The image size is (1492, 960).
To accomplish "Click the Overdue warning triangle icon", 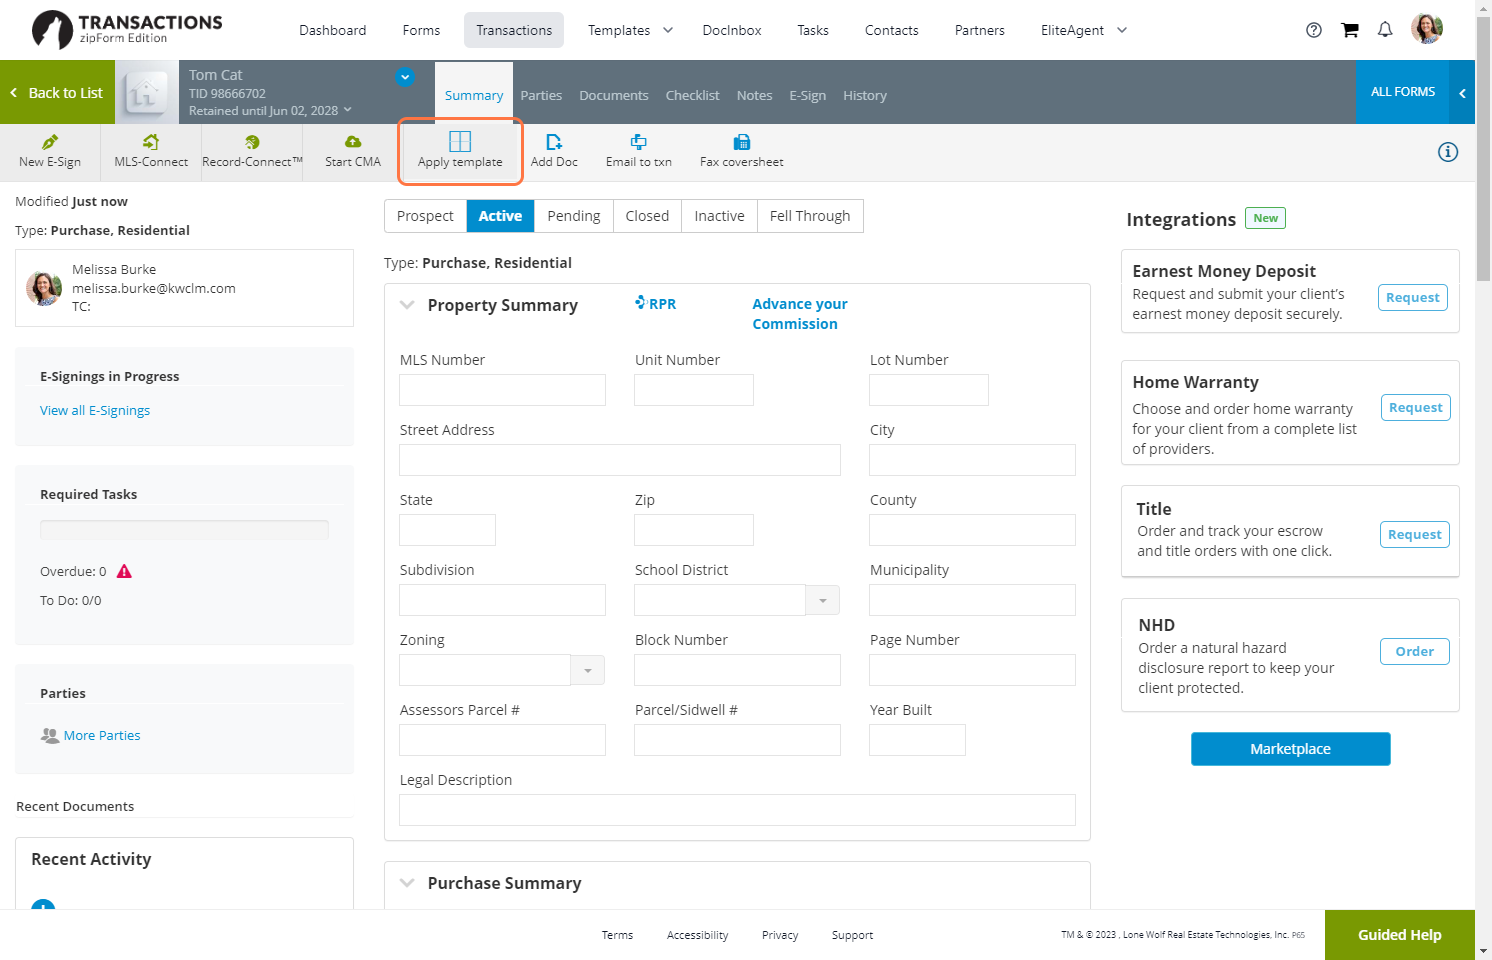I will click(x=125, y=571).
